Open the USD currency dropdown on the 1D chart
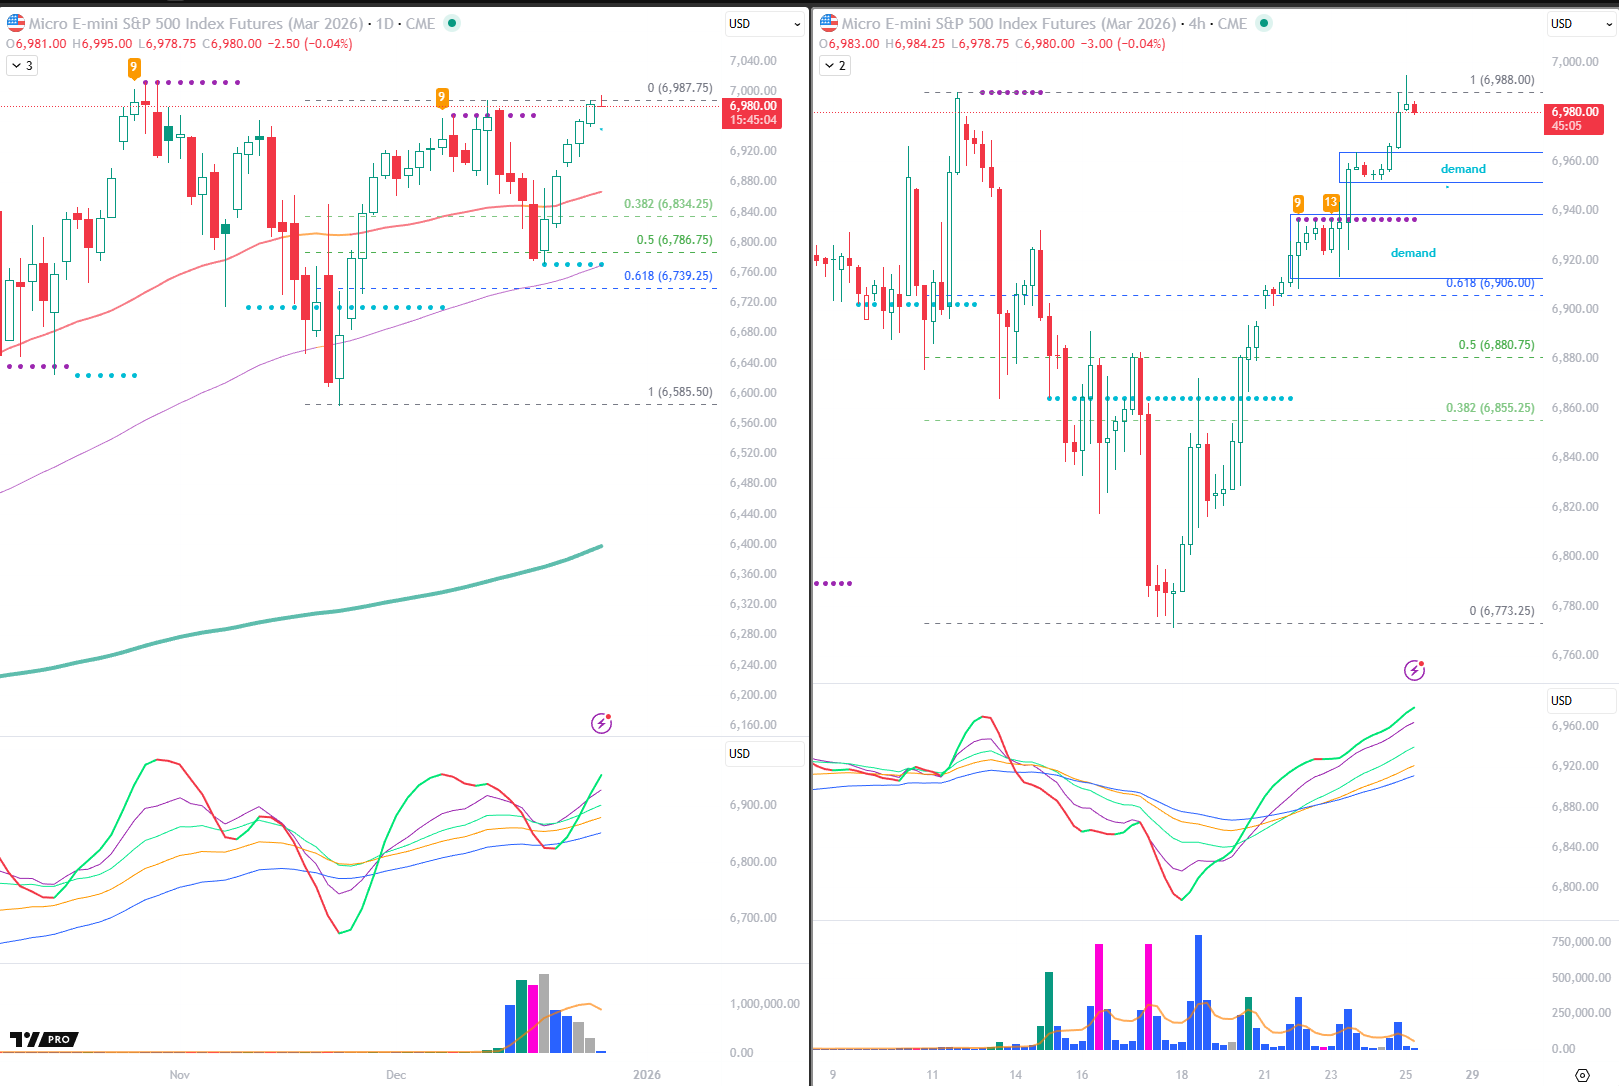Screen dimensions: 1619x1086 [x=765, y=24]
